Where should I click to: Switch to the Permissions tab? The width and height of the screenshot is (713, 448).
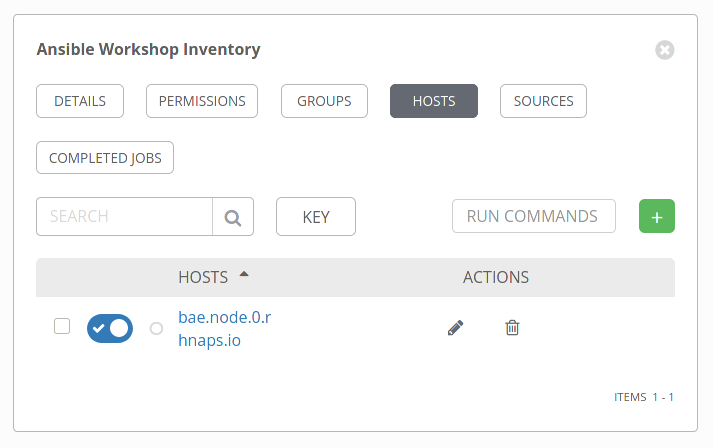pyautogui.click(x=202, y=101)
